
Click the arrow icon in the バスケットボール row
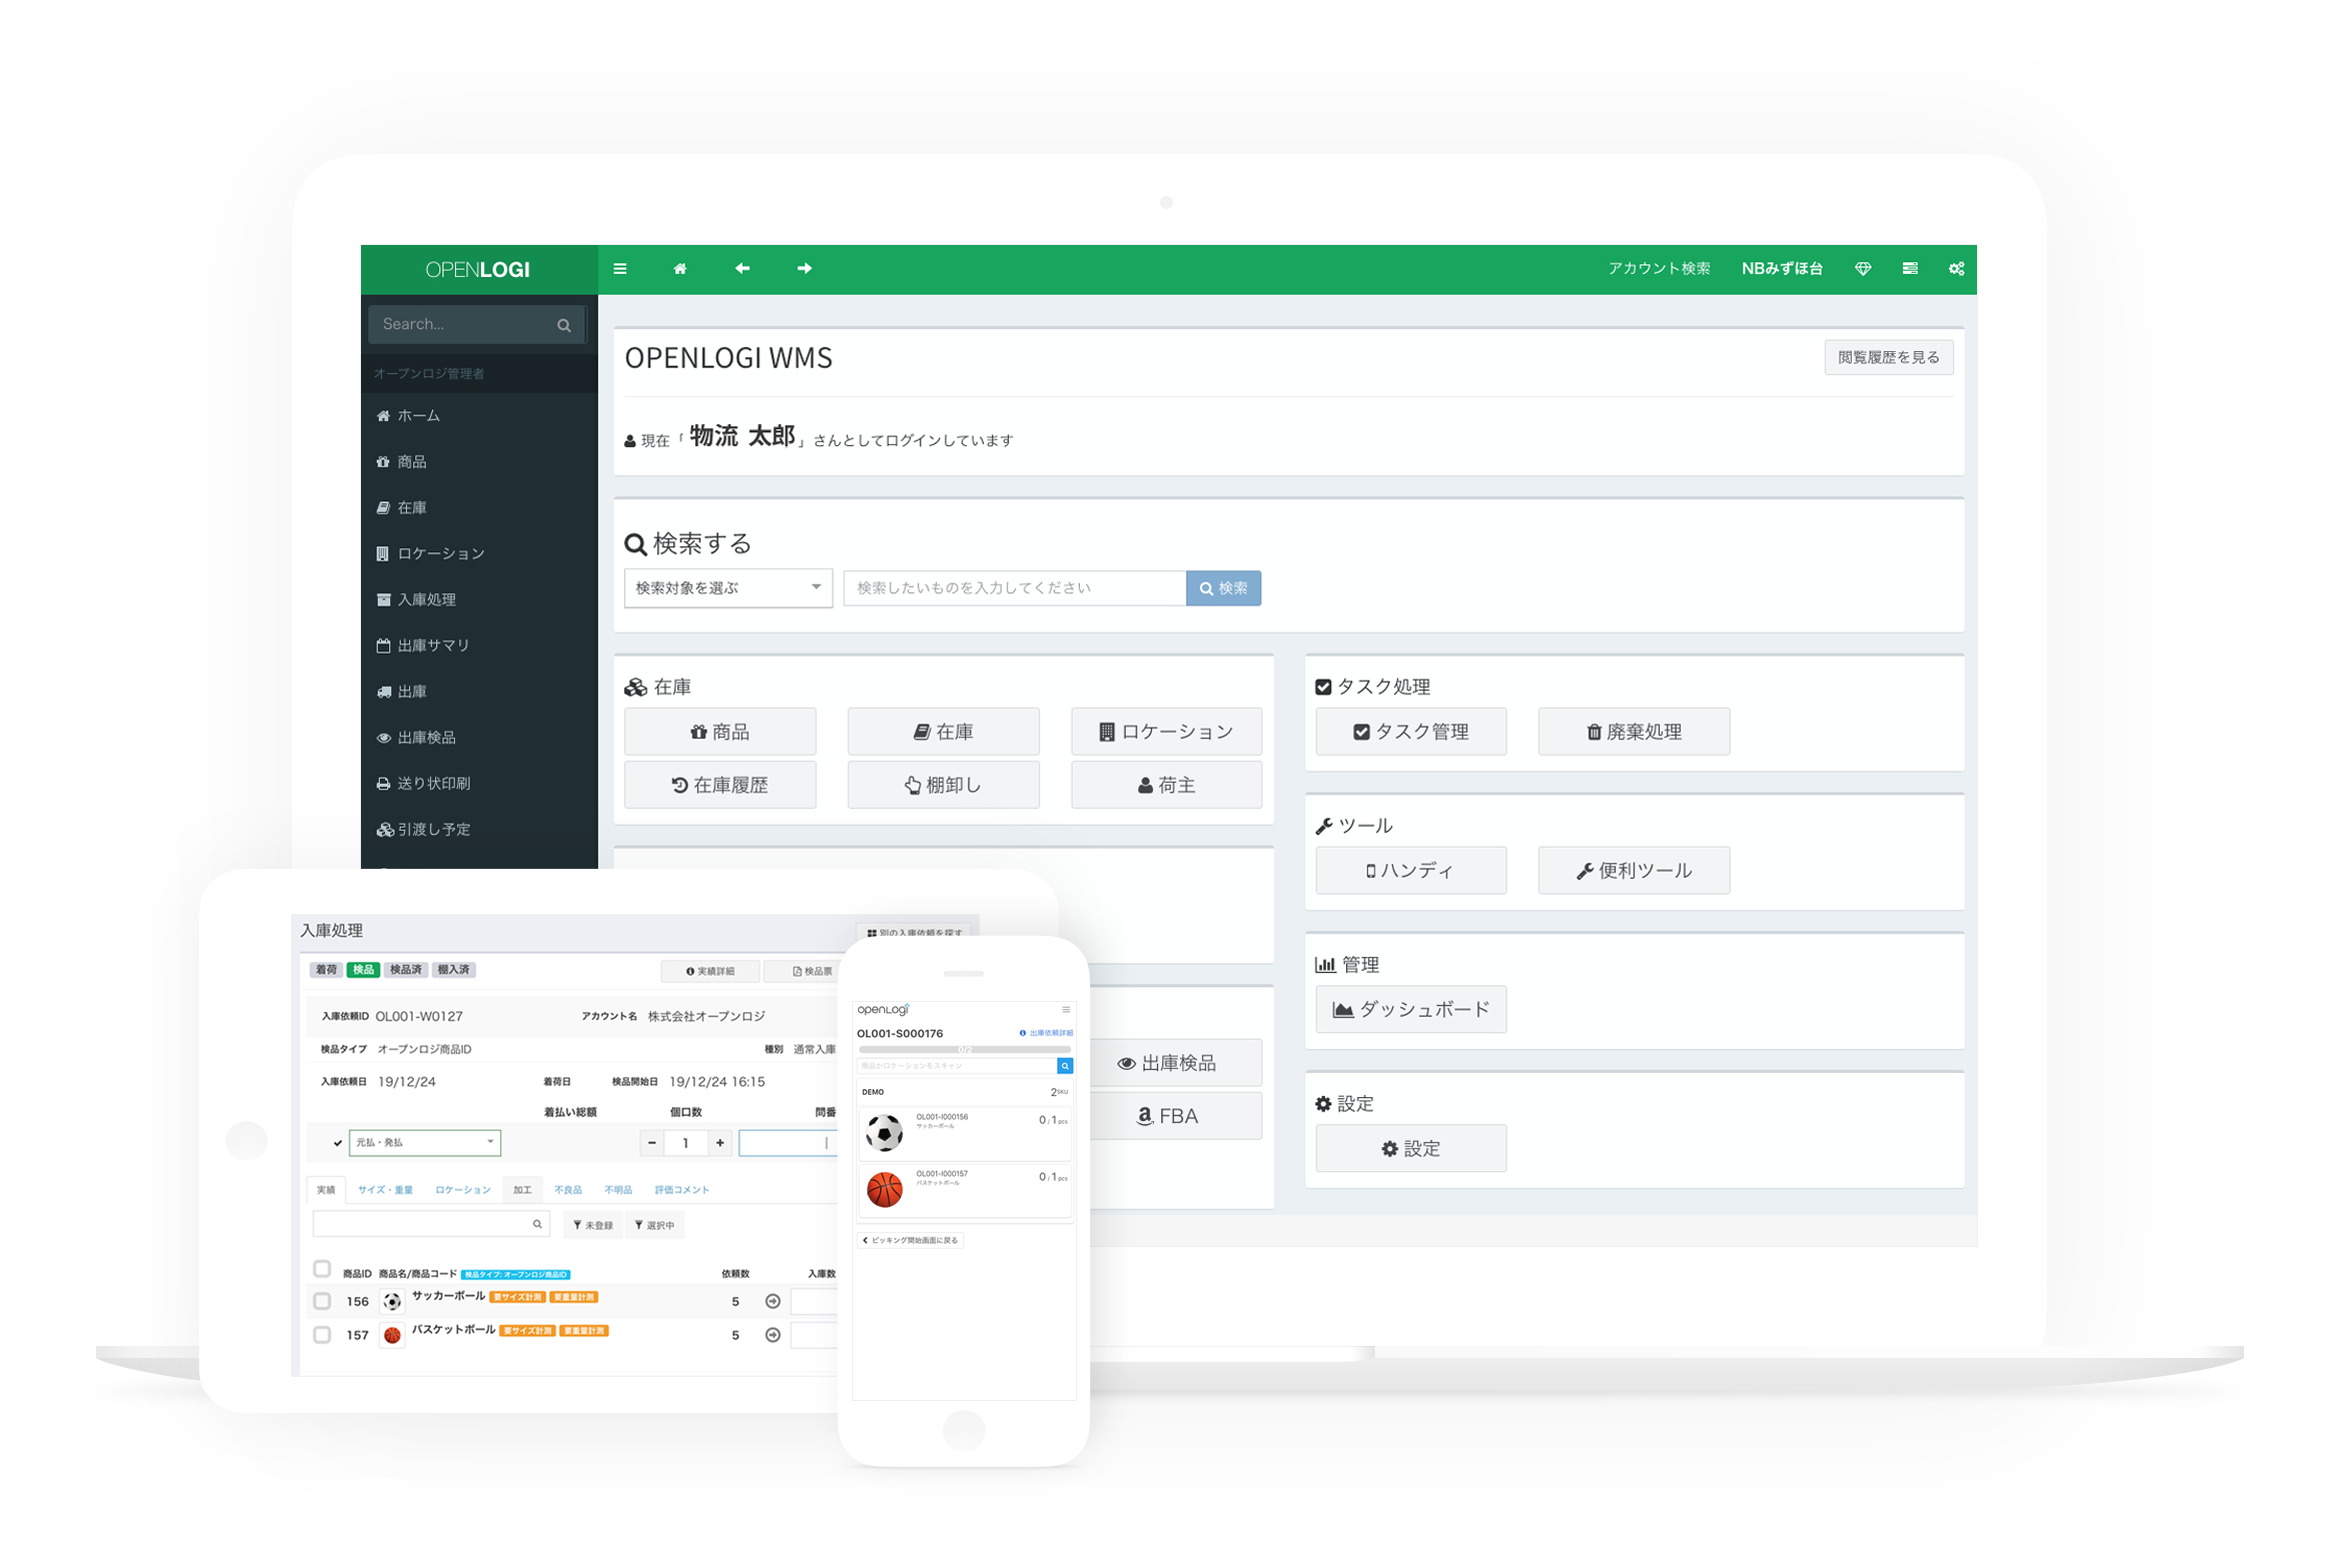(773, 1335)
